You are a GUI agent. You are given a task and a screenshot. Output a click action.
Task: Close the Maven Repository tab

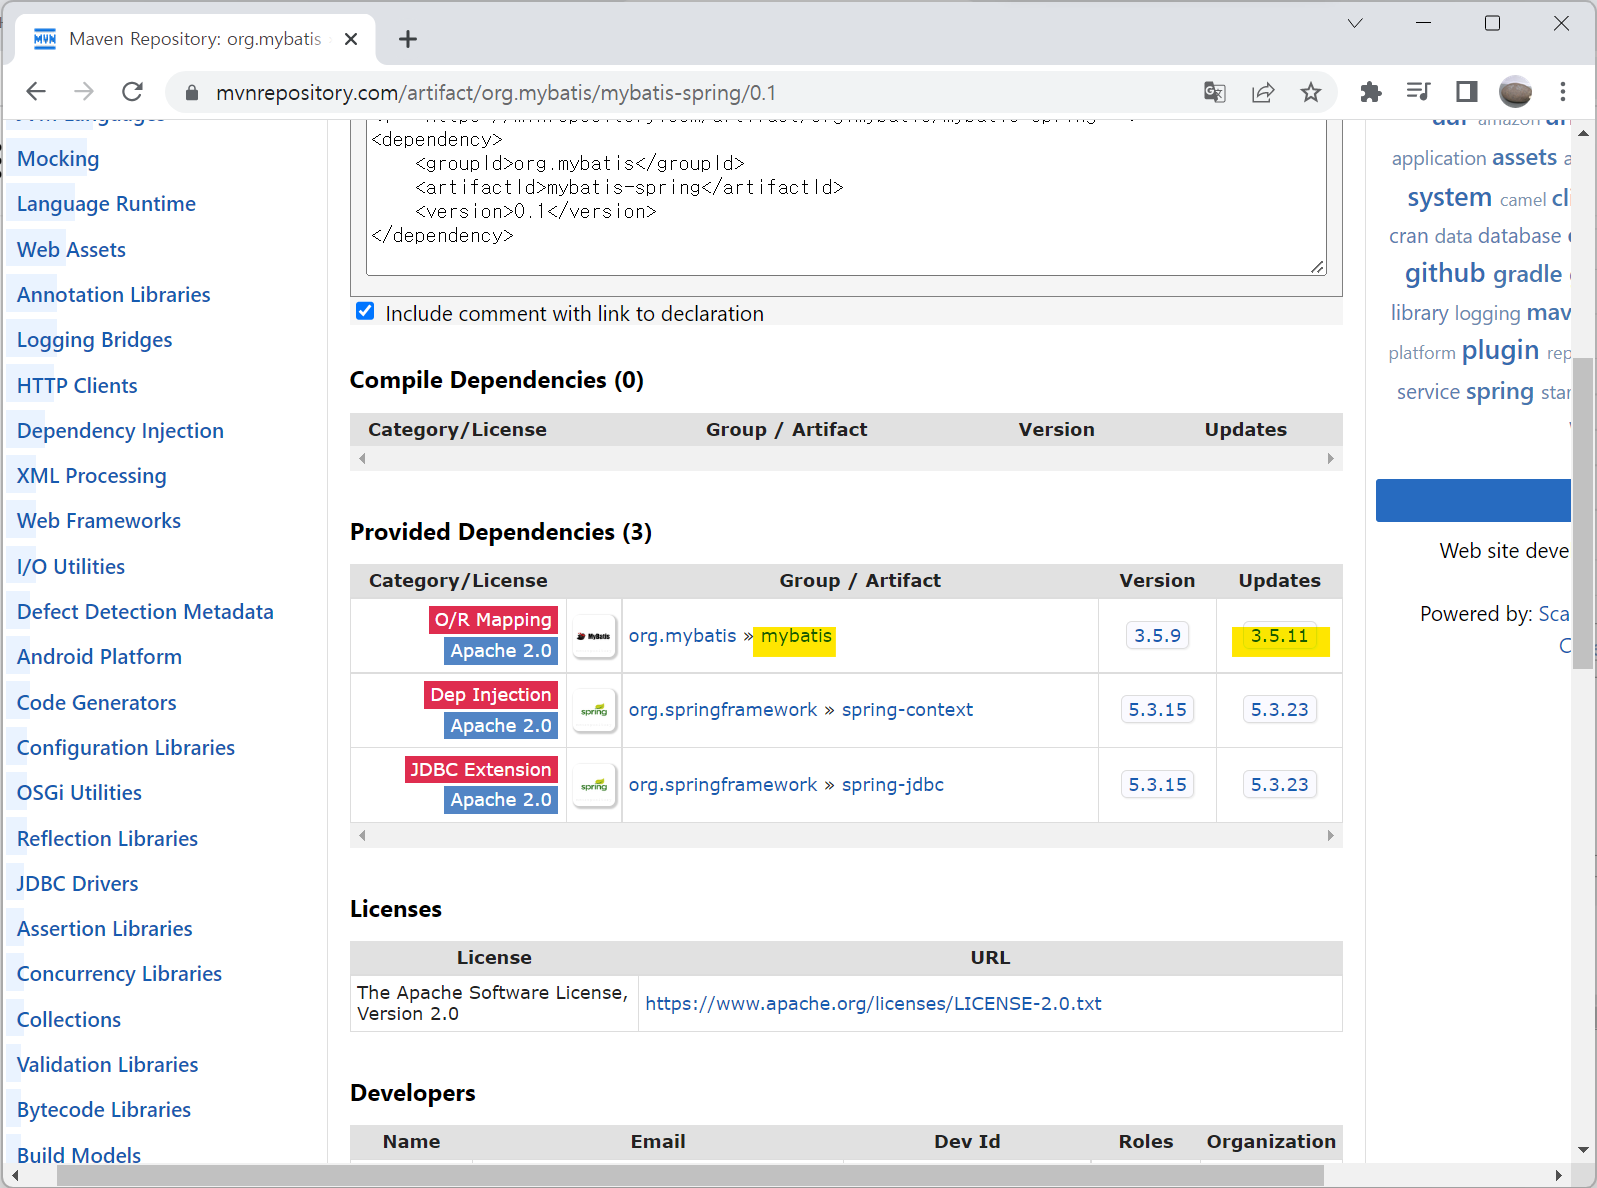point(351,39)
